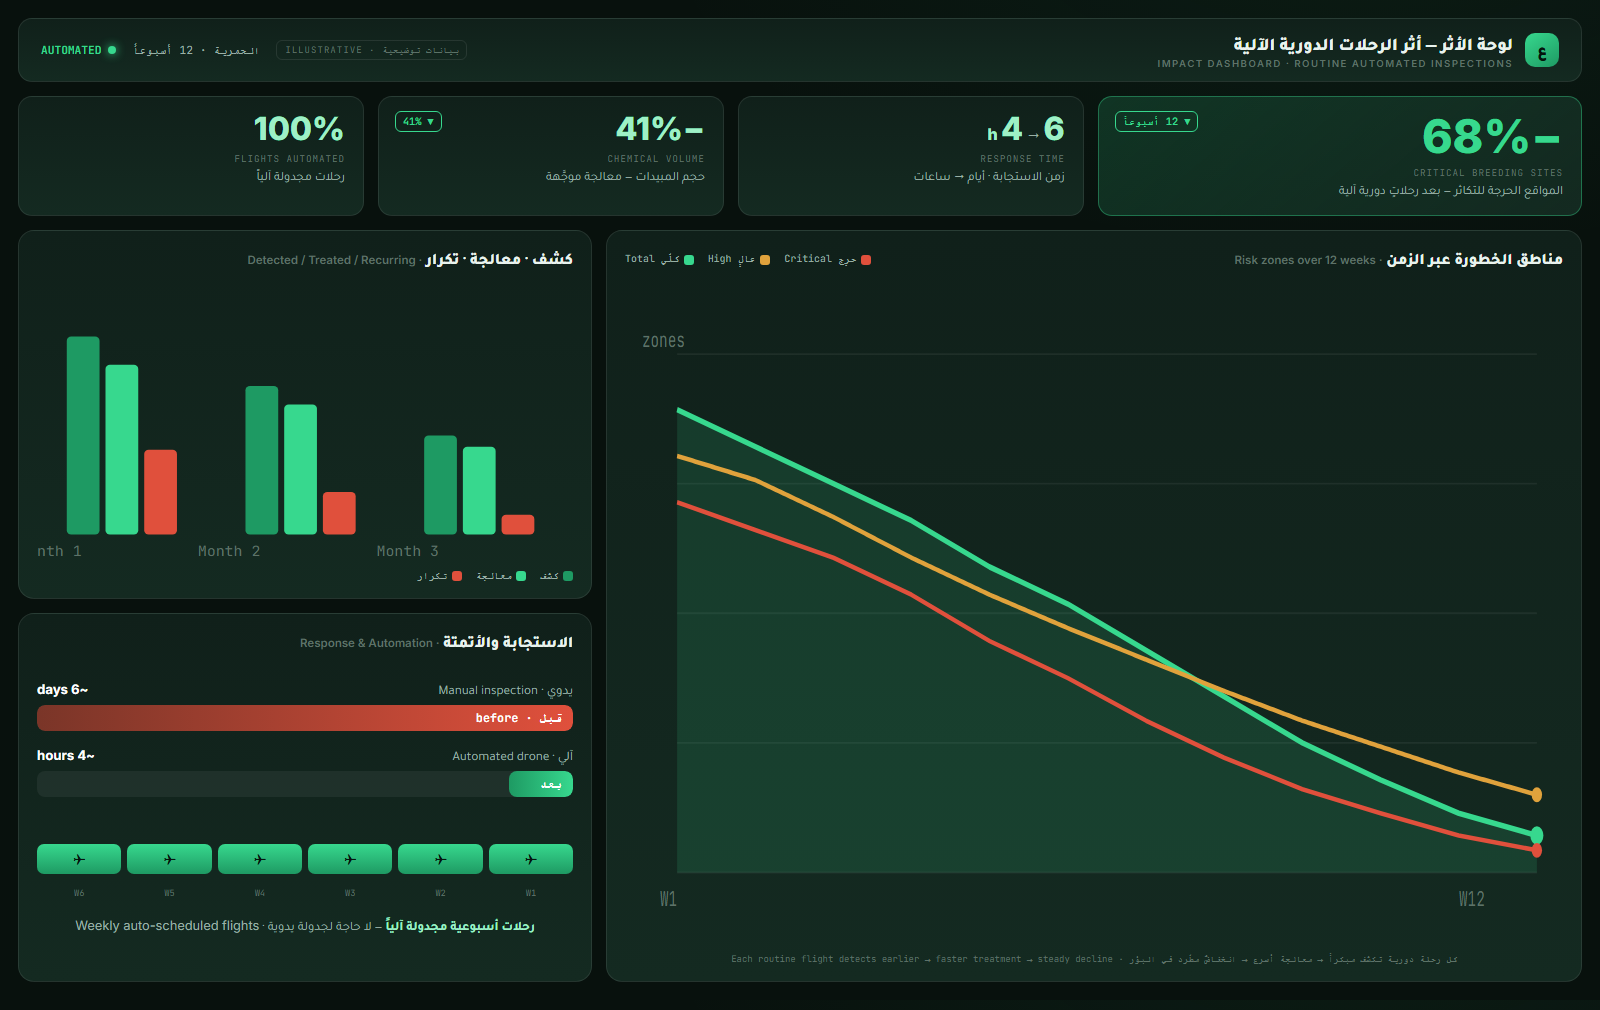Click the red 'before' manual inspection bar
The image size is (1600, 1010).
tap(305, 718)
